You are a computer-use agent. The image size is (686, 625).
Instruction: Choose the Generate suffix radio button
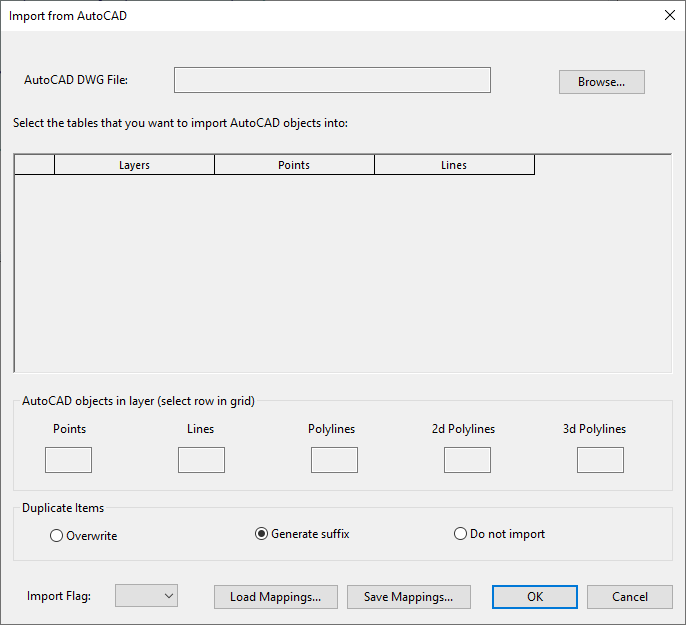[302, 534]
